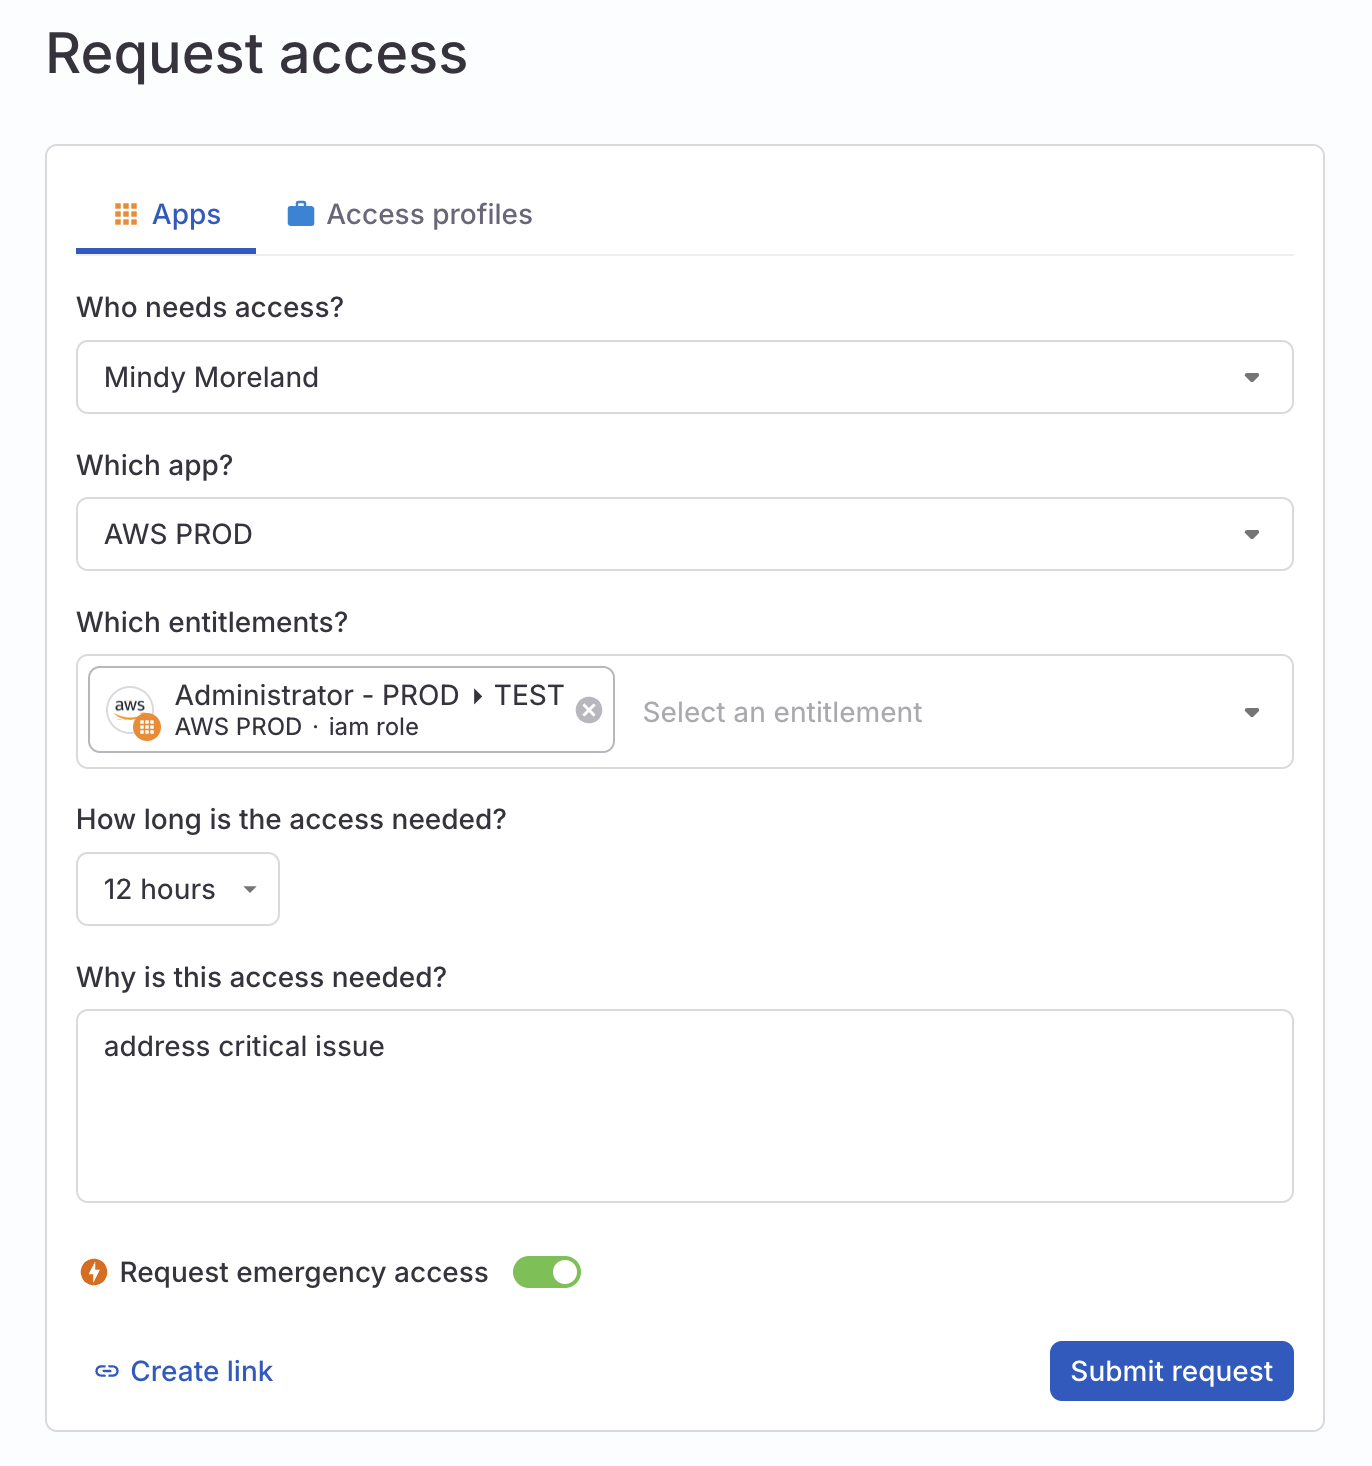Disable the Request emergency access toggle
The image size is (1372, 1466).
pyautogui.click(x=546, y=1271)
